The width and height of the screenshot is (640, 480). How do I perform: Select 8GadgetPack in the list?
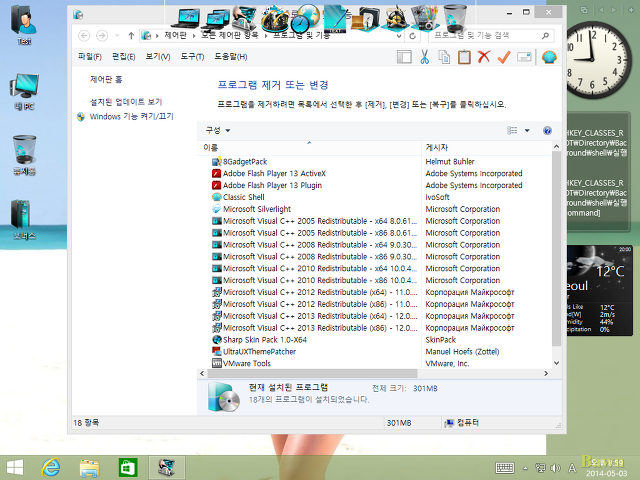click(x=245, y=162)
